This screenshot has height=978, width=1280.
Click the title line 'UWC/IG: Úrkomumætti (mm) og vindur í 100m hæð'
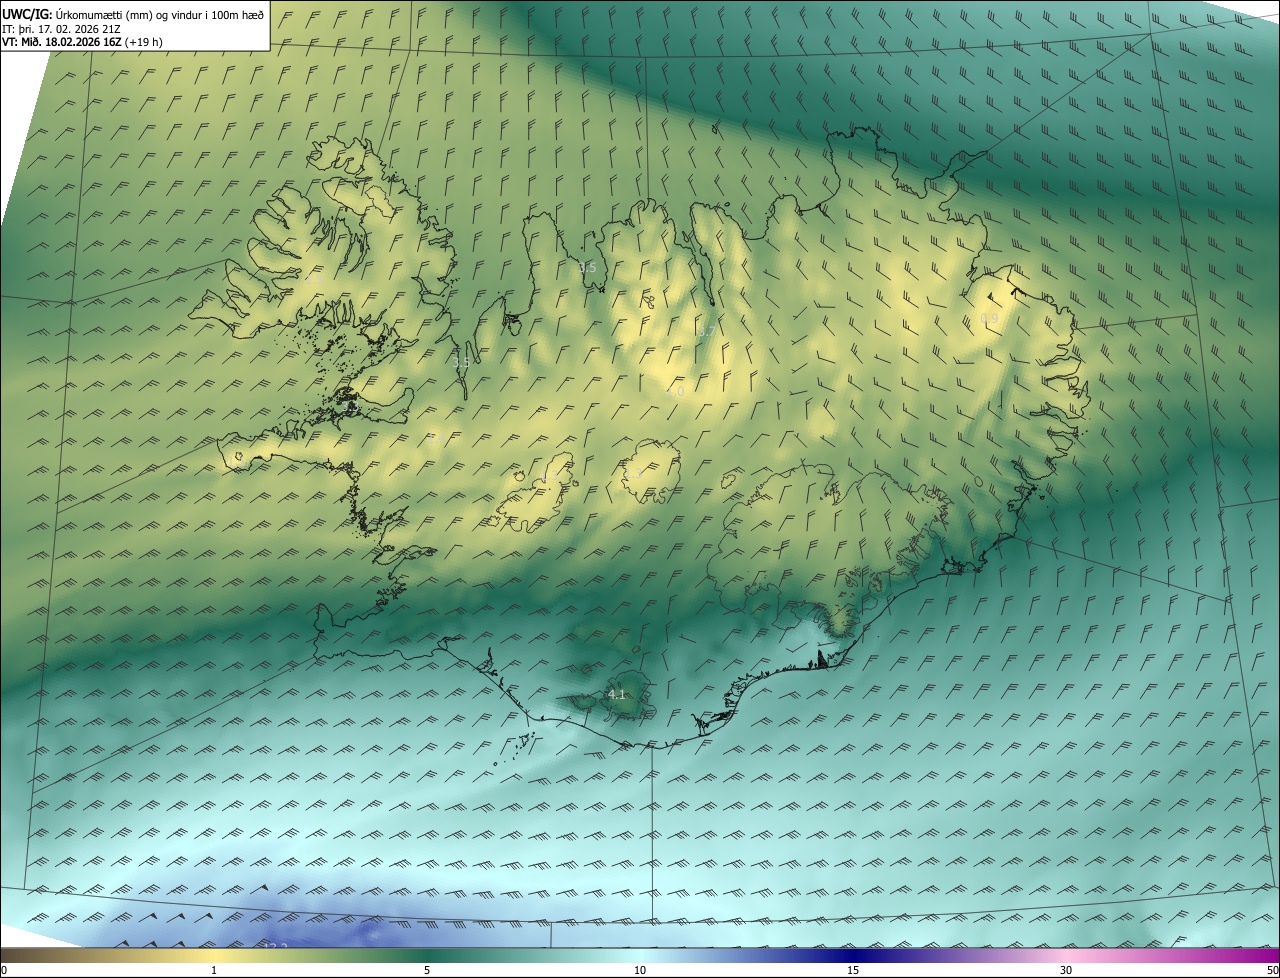[x=133, y=14]
